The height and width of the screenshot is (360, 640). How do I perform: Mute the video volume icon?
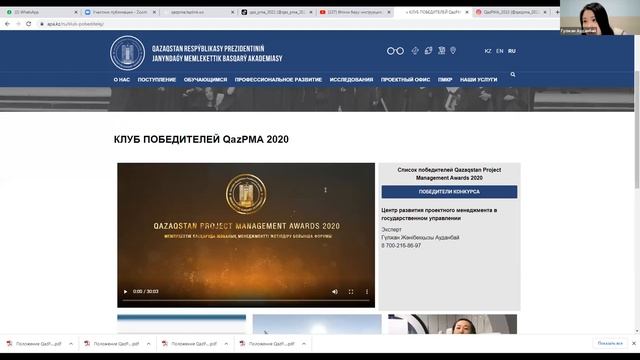click(x=335, y=291)
